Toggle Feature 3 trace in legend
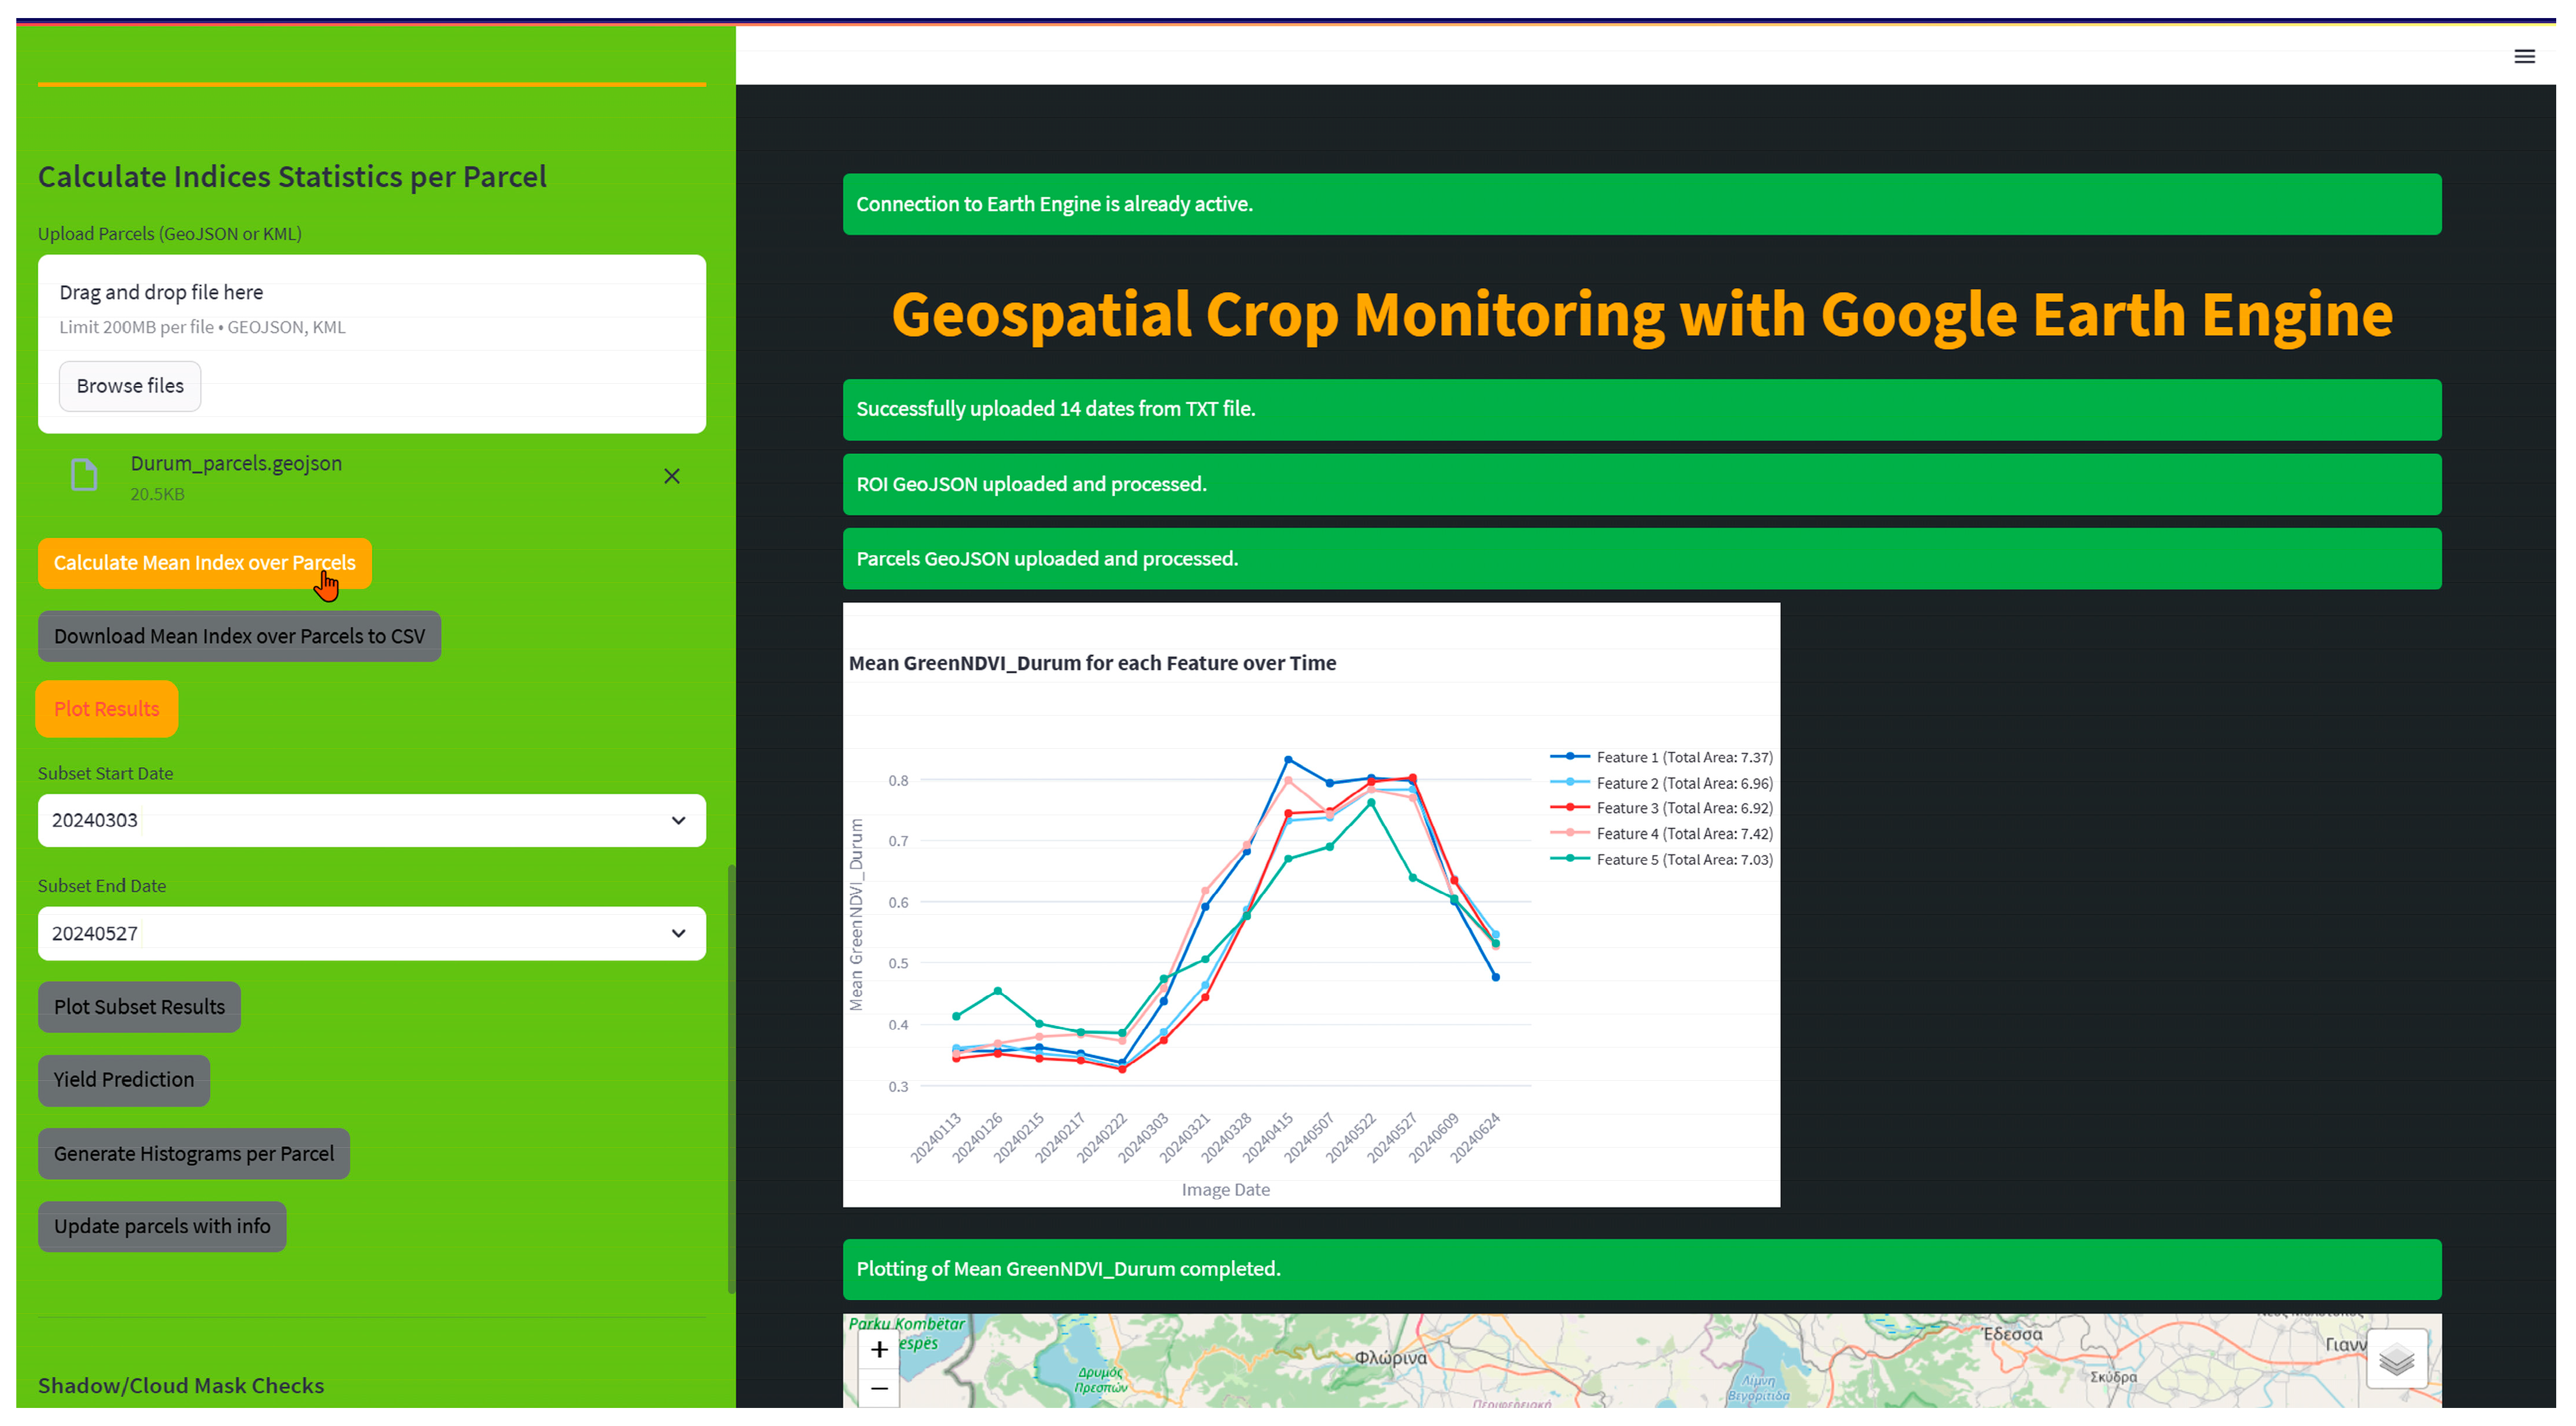Screen dimensions: 2576x1426 pyautogui.click(x=1661, y=808)
